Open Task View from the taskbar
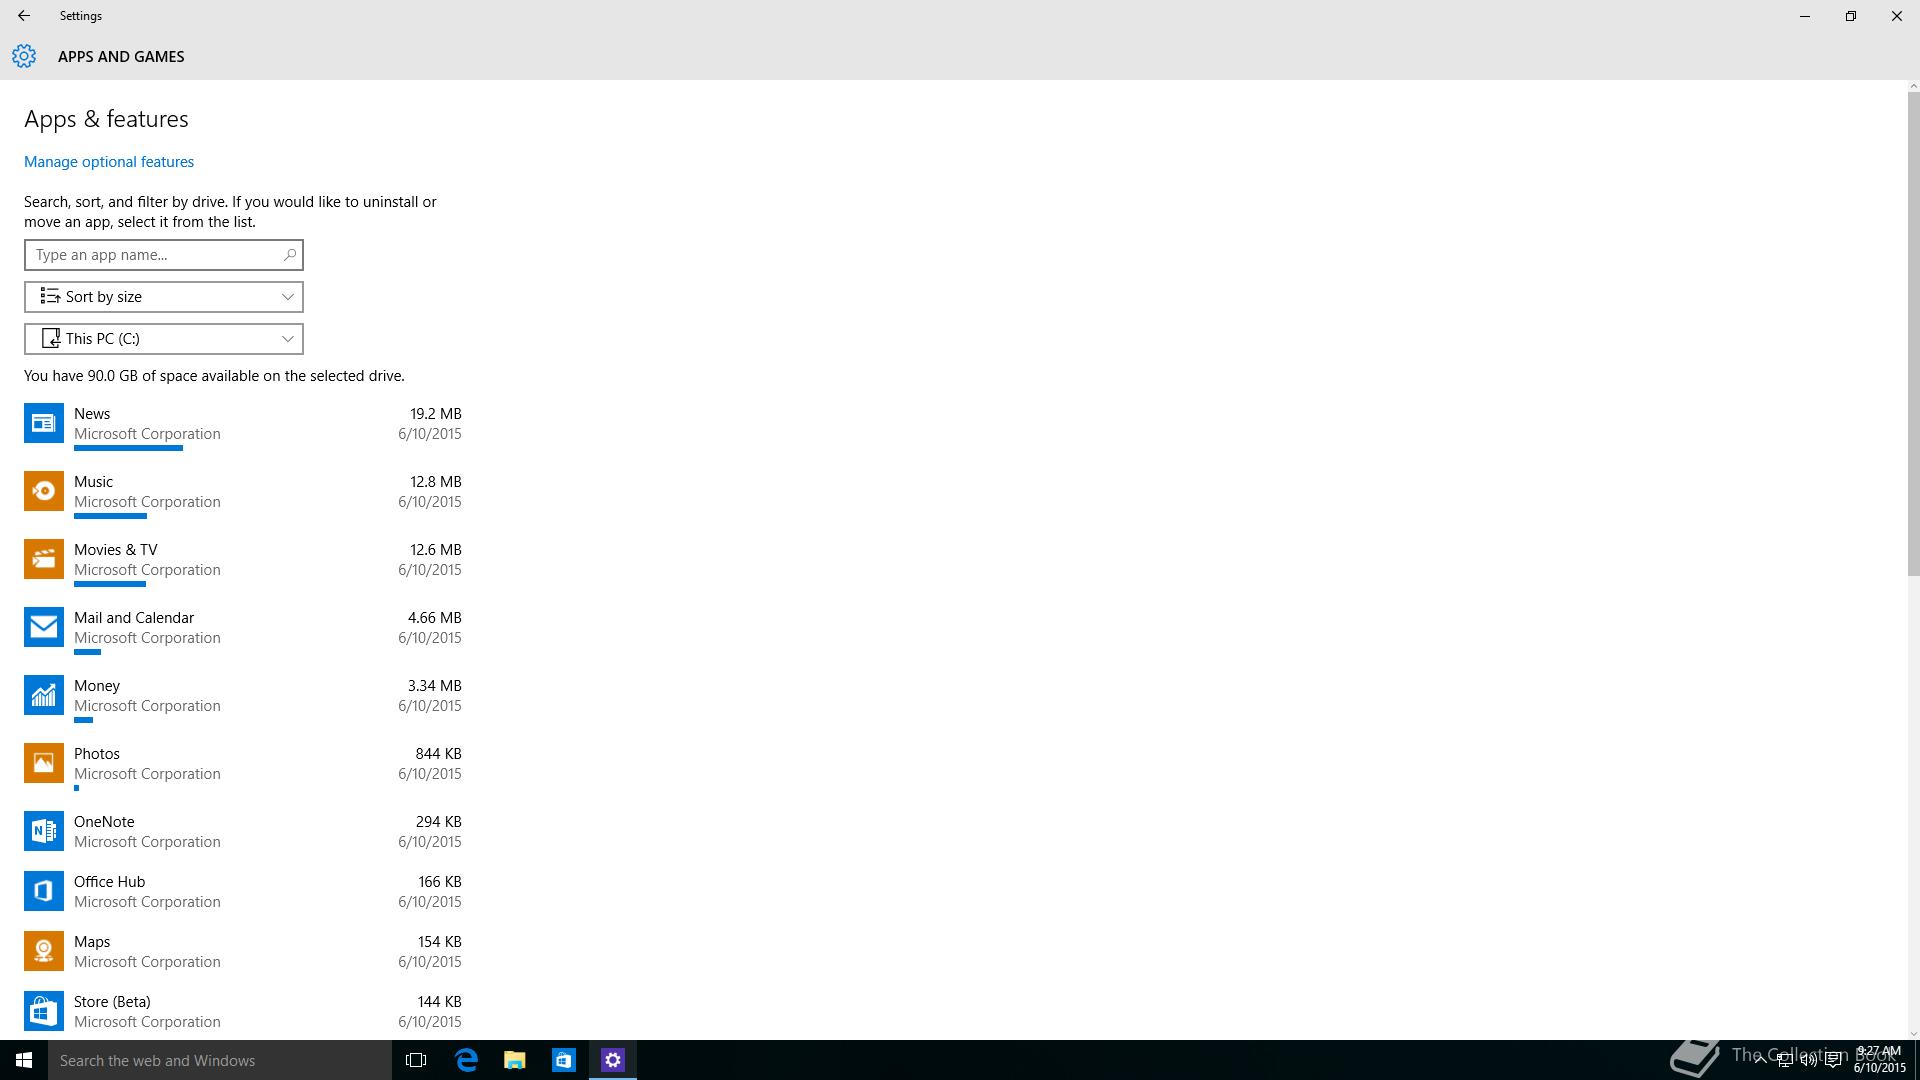The width and height of the screenshot is (1920, 1080). (x=416, y=1060)
